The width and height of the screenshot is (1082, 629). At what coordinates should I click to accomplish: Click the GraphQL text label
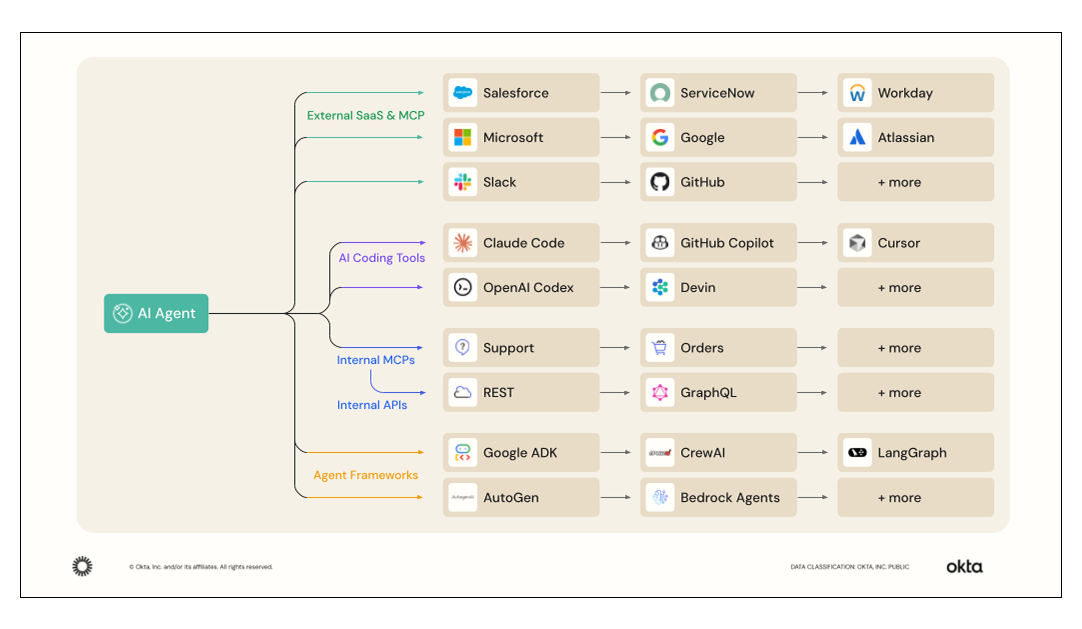click(x=708, y=393)
